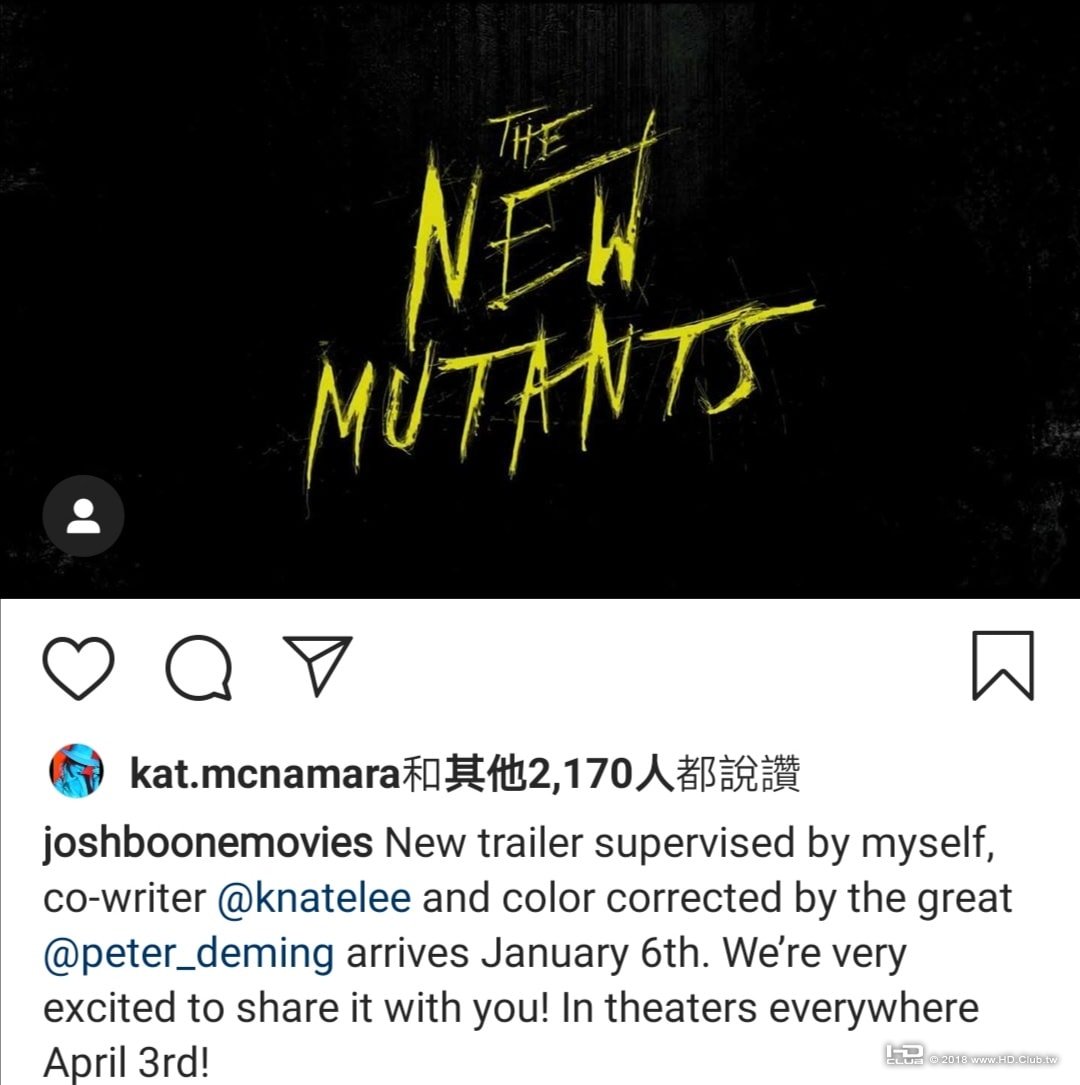Viewport: 1080px width, 1085px height.
Task: Click the 'New trailer supervised by myself' caption line
Action: [690, 844]
